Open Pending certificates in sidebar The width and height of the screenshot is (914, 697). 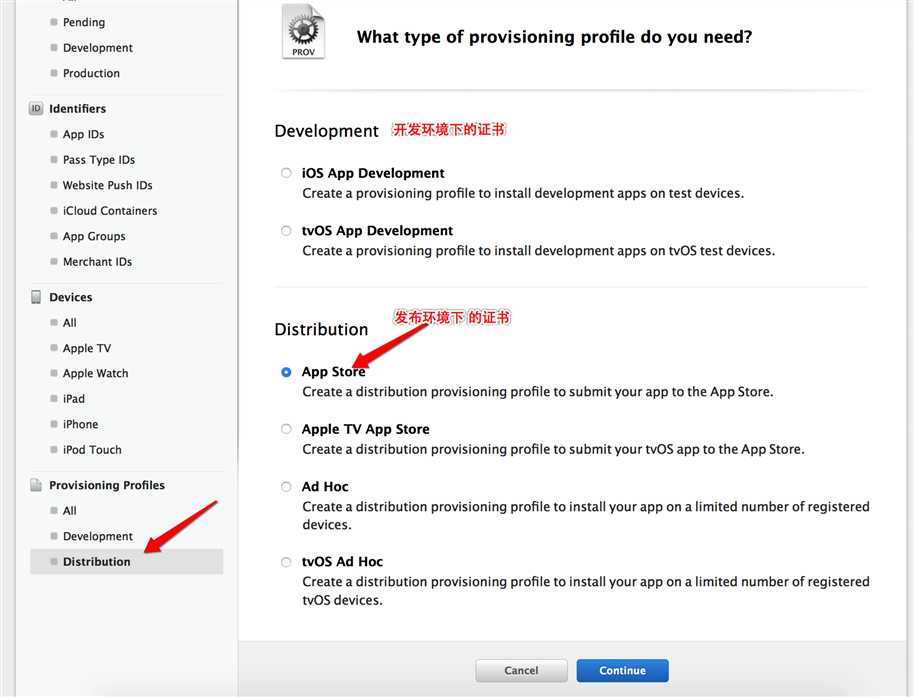tap(84, 22)
